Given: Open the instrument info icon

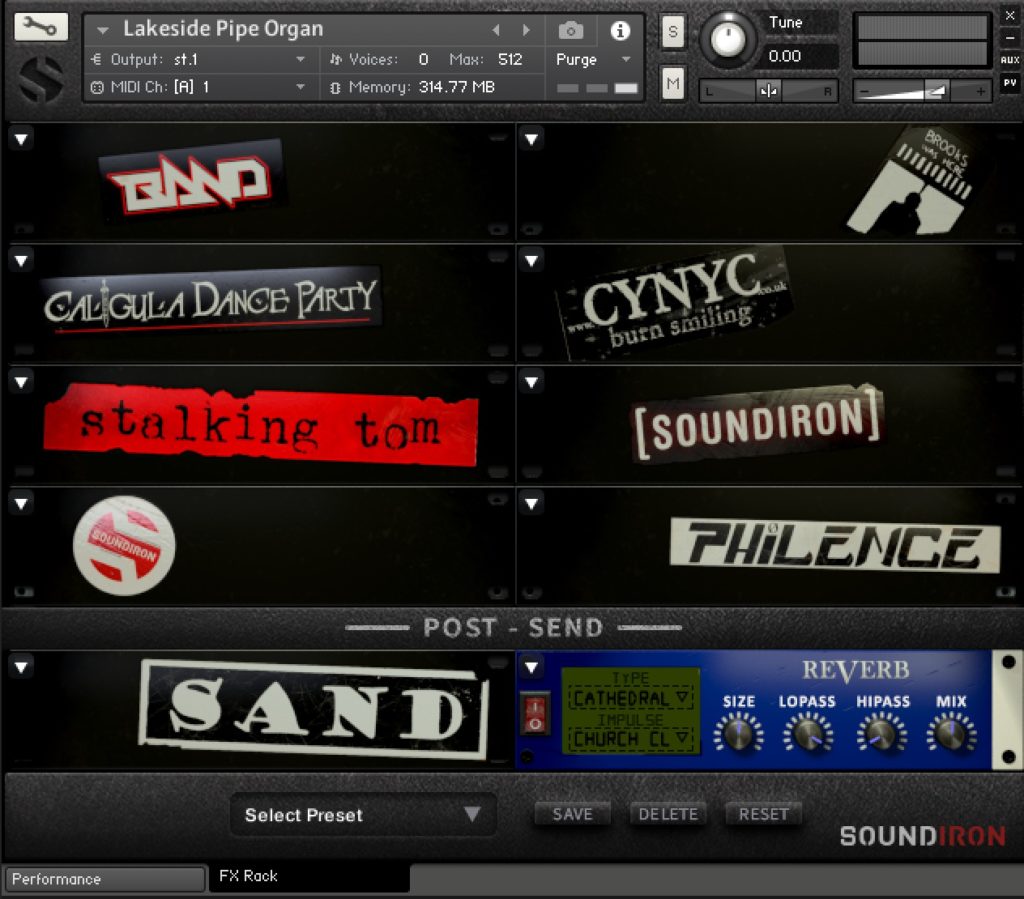Looking at the screenshot, I should point(620,30).
